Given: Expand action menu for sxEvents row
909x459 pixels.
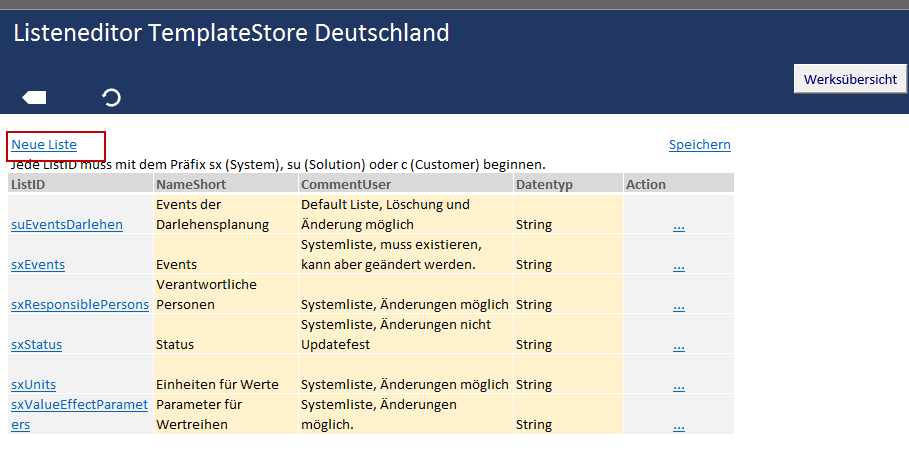Looking at the screenshot, I should (678, 265).
